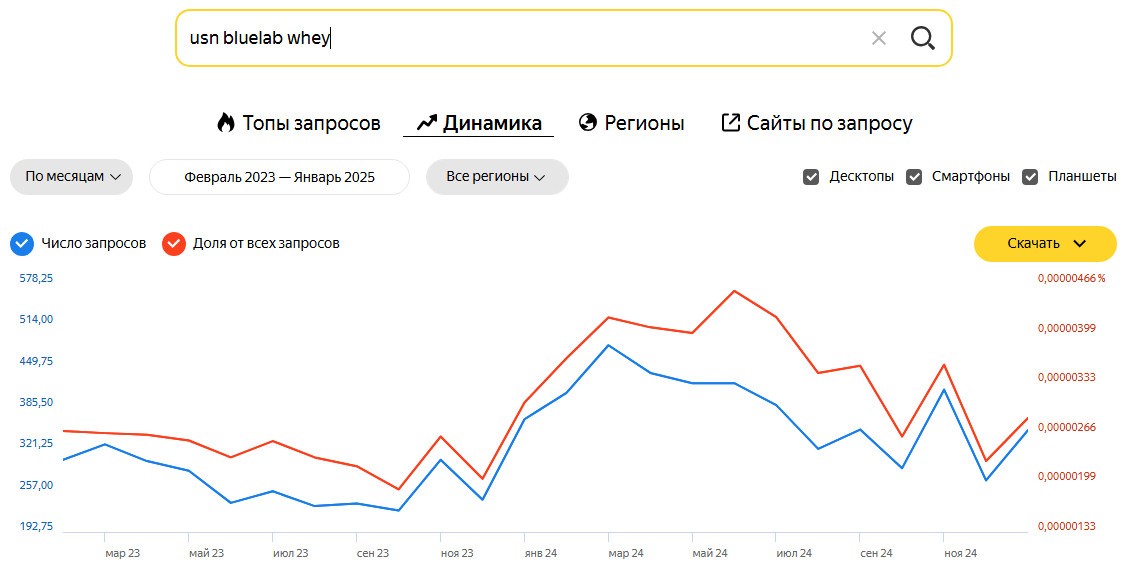Click the flame icon for top queries
Image resolution: width=1125 pixels, height=570 pixels.
pyautogui.click(x=226, y=123)
